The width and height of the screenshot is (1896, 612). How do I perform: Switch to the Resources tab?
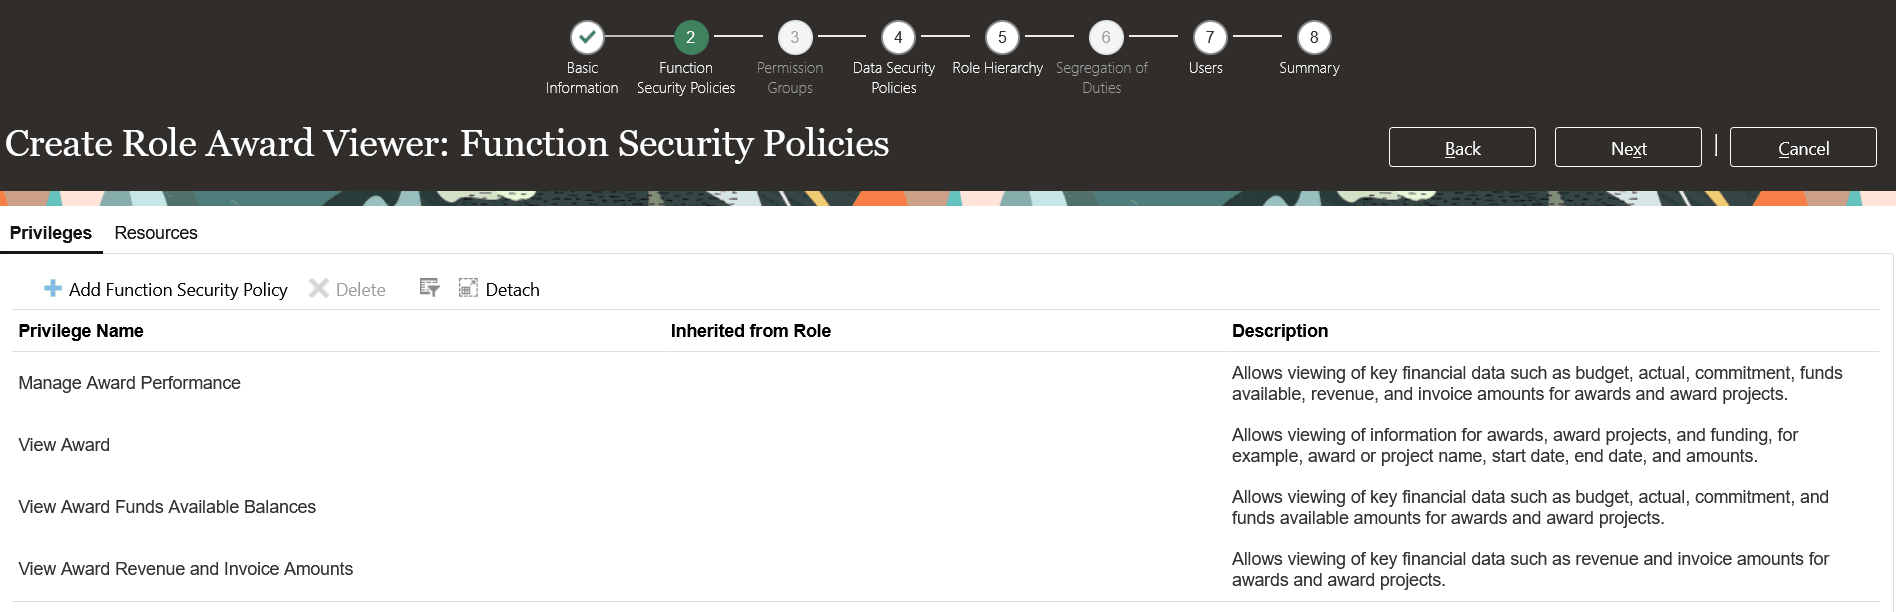click(156, 233)
